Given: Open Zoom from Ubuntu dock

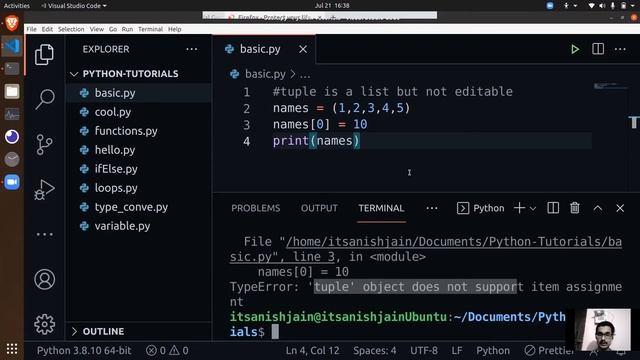Looking at the screenshot, I should point(11,182).
